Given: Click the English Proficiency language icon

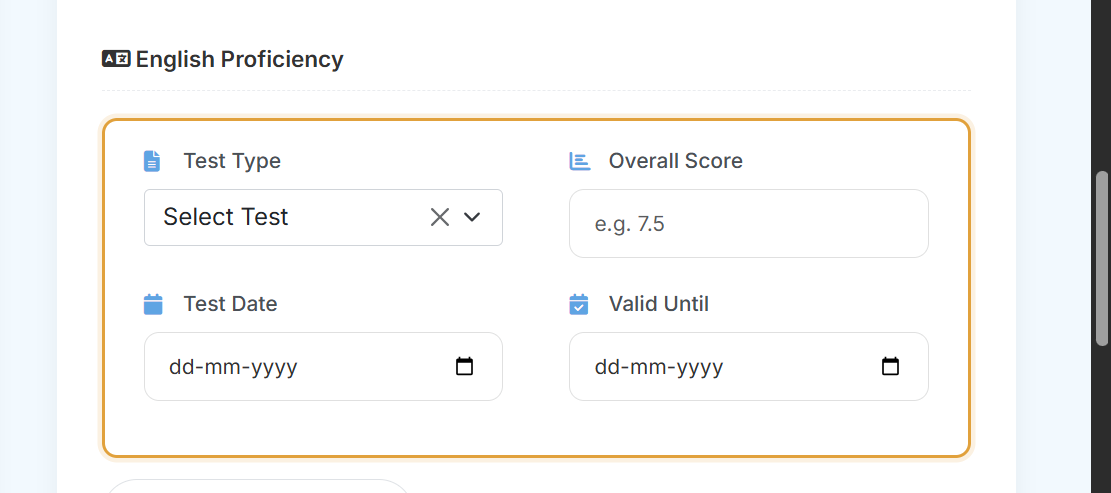Looking at the screenshot, I should click(116, 59).
